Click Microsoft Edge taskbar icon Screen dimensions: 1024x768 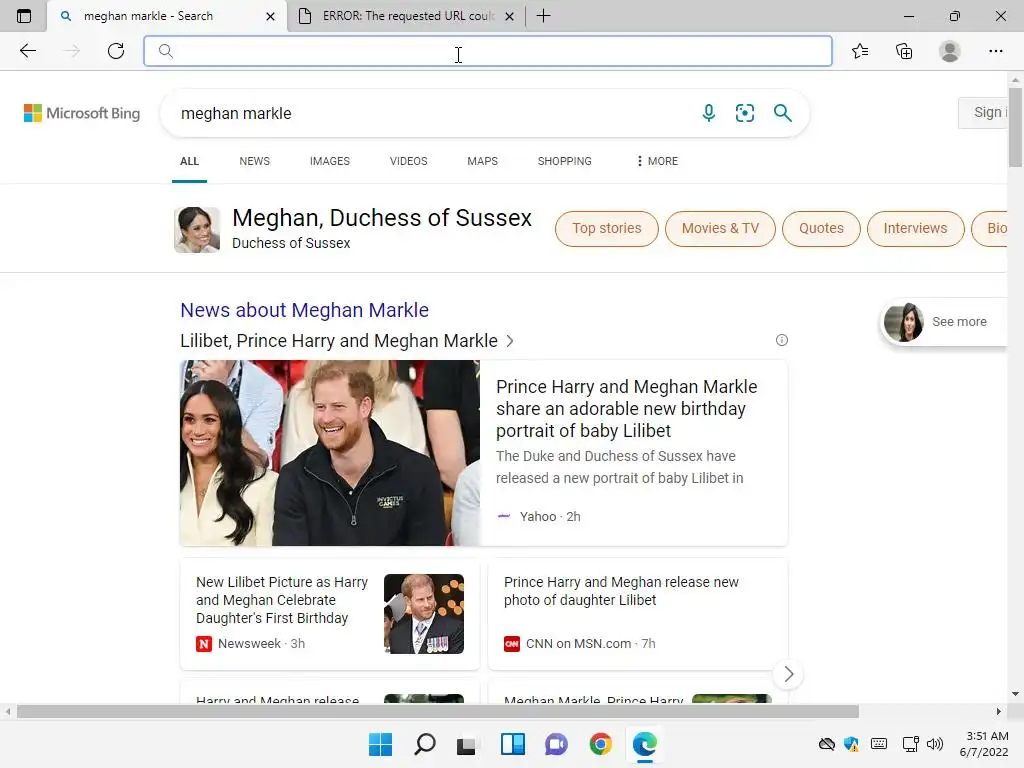point(645,744)
